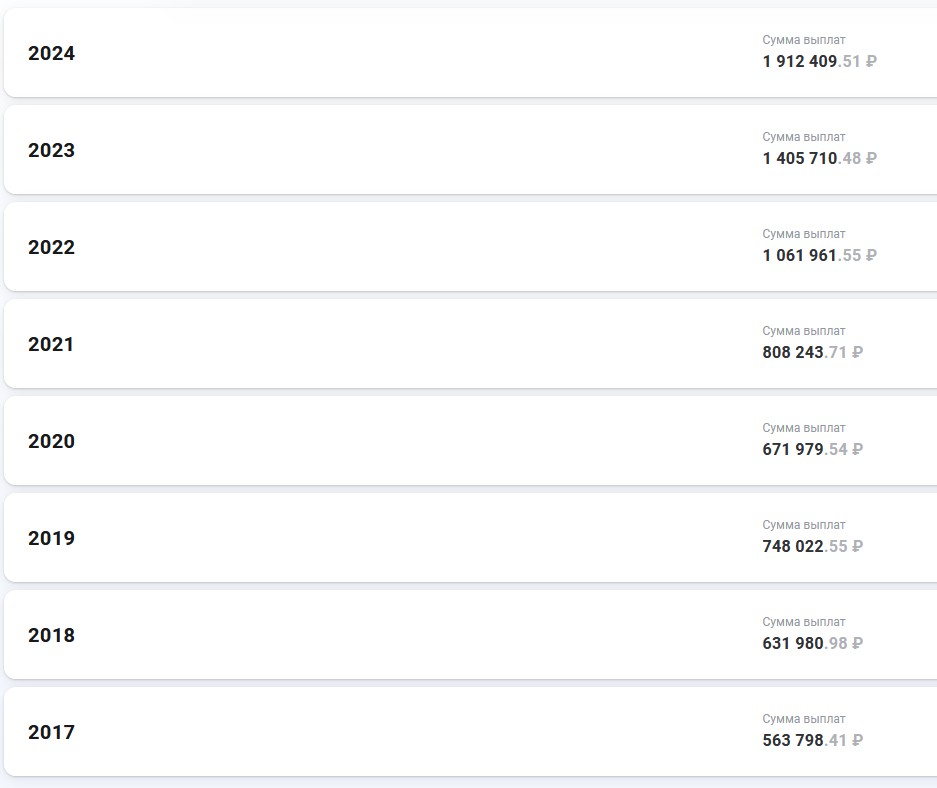Screen dimensions: 937x788
Task: Click the 1 405 710.48 ₽ amount
Action: (x=819, y=158)
